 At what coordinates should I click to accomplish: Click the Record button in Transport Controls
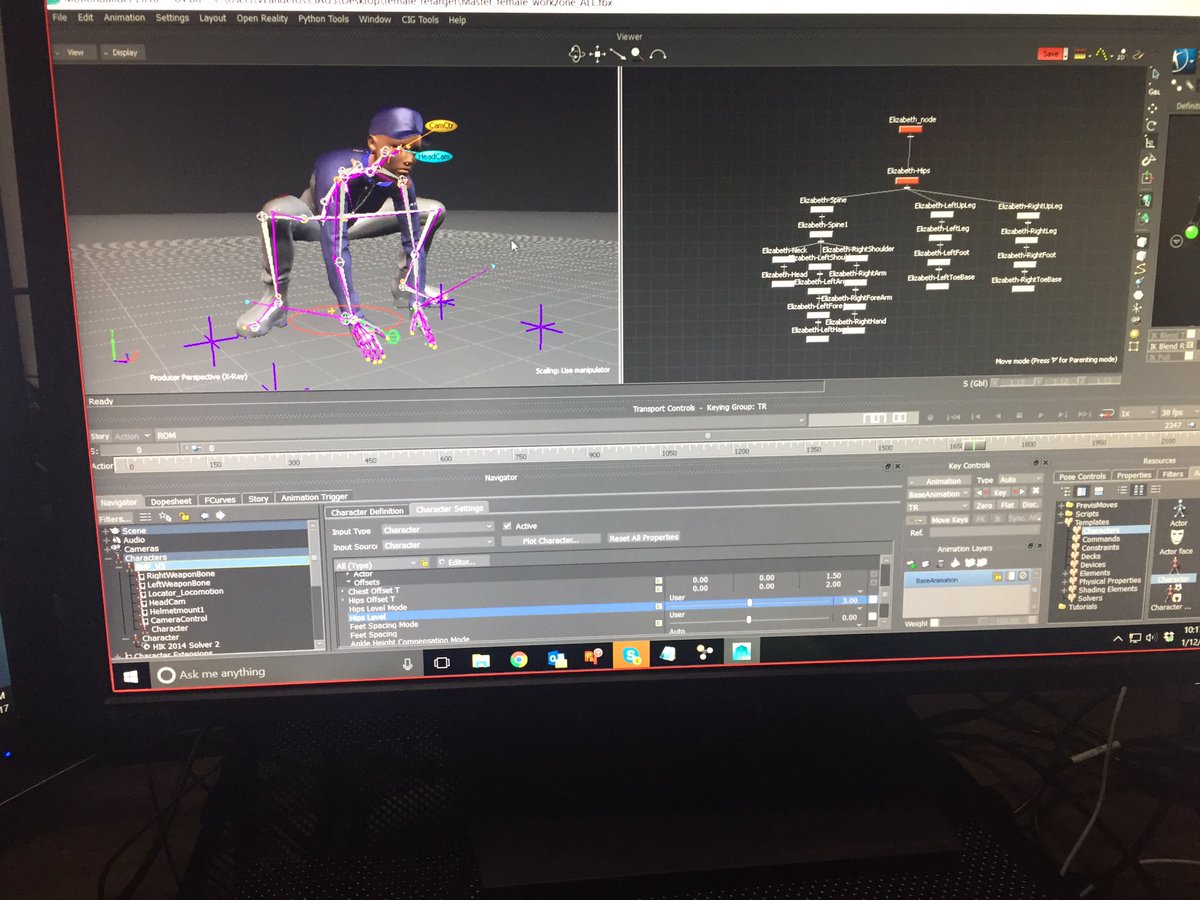pyautogui.click(x=931, y=416)
